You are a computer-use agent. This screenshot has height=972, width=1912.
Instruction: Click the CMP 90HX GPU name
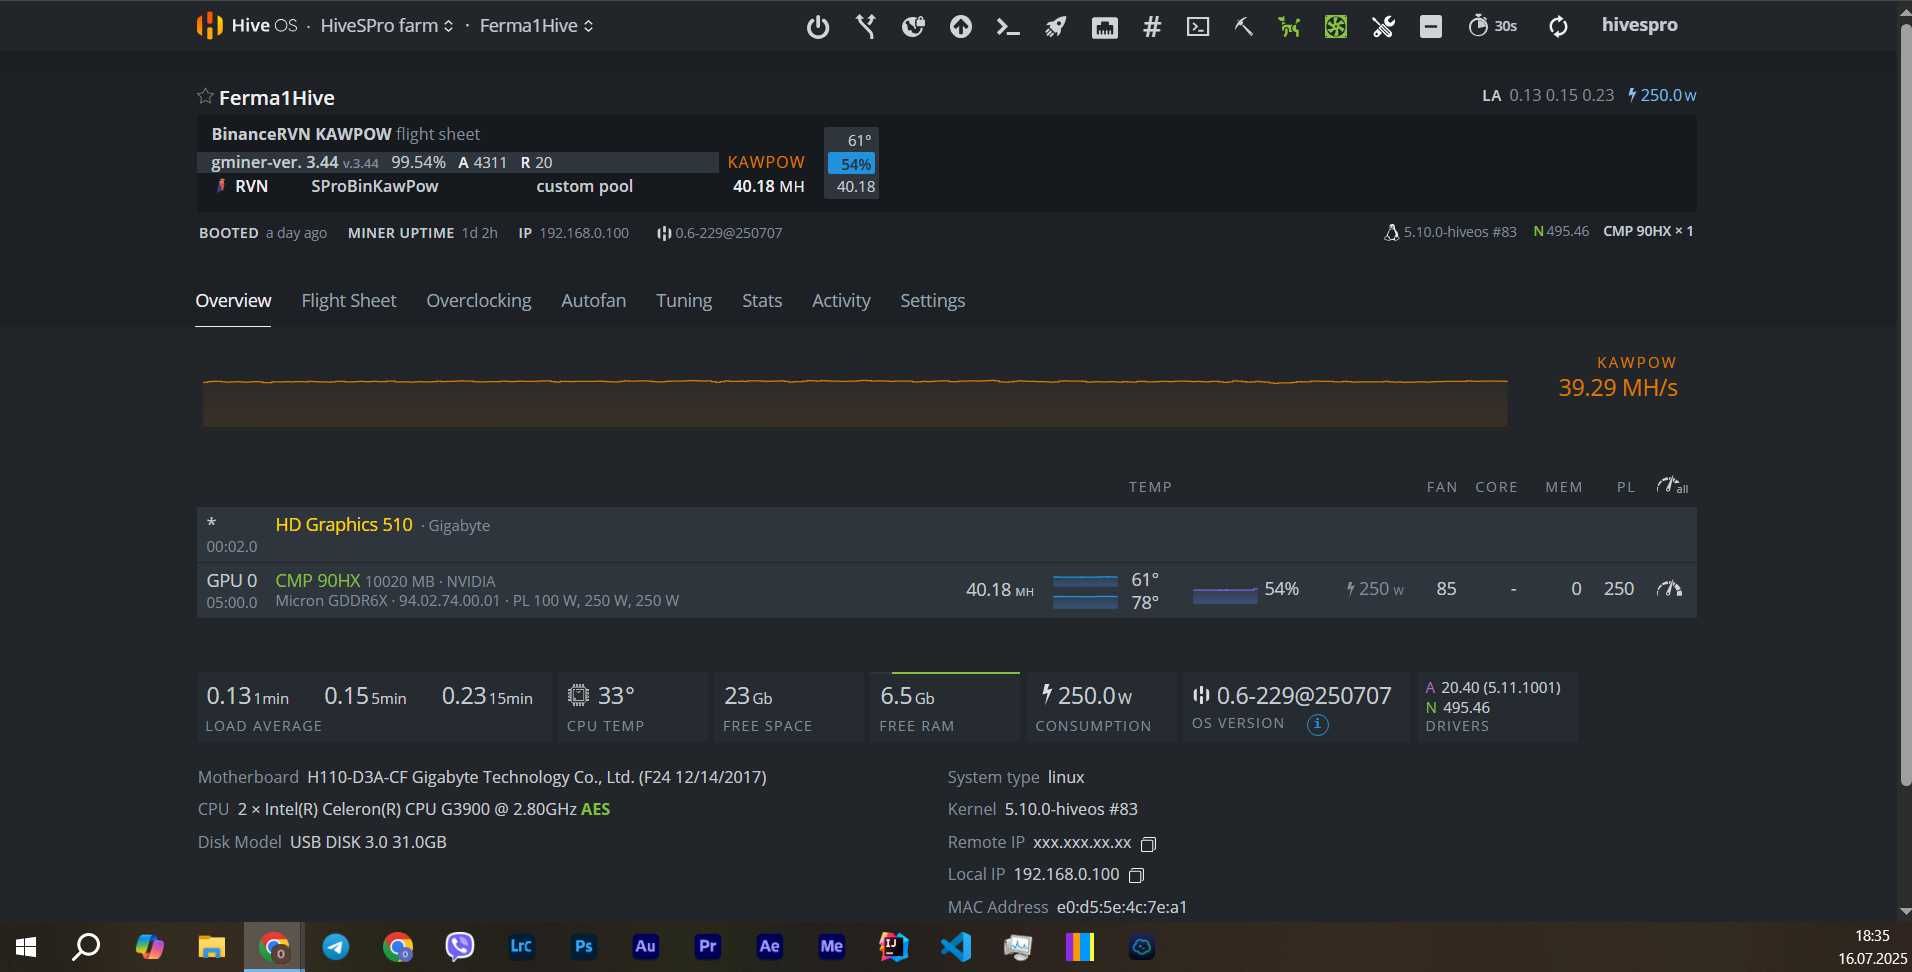(x=317, y=580)
